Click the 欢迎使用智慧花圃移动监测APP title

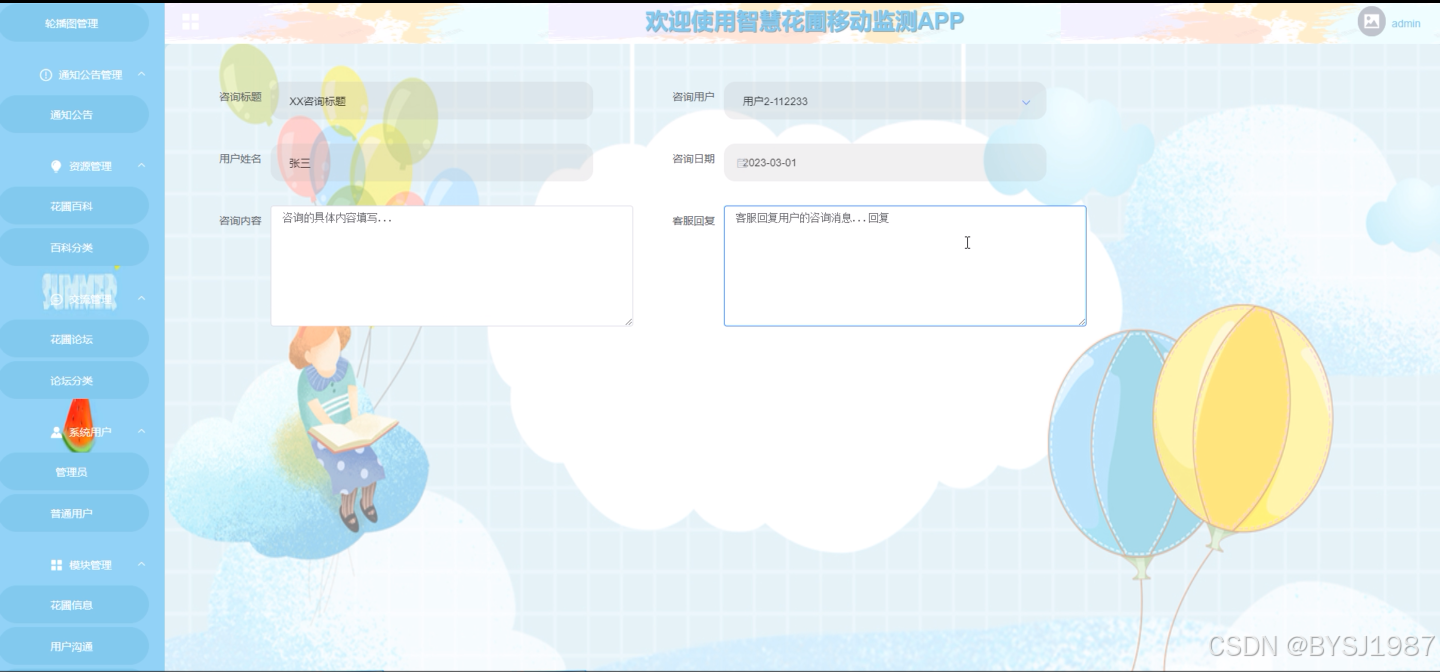[805, 21]
